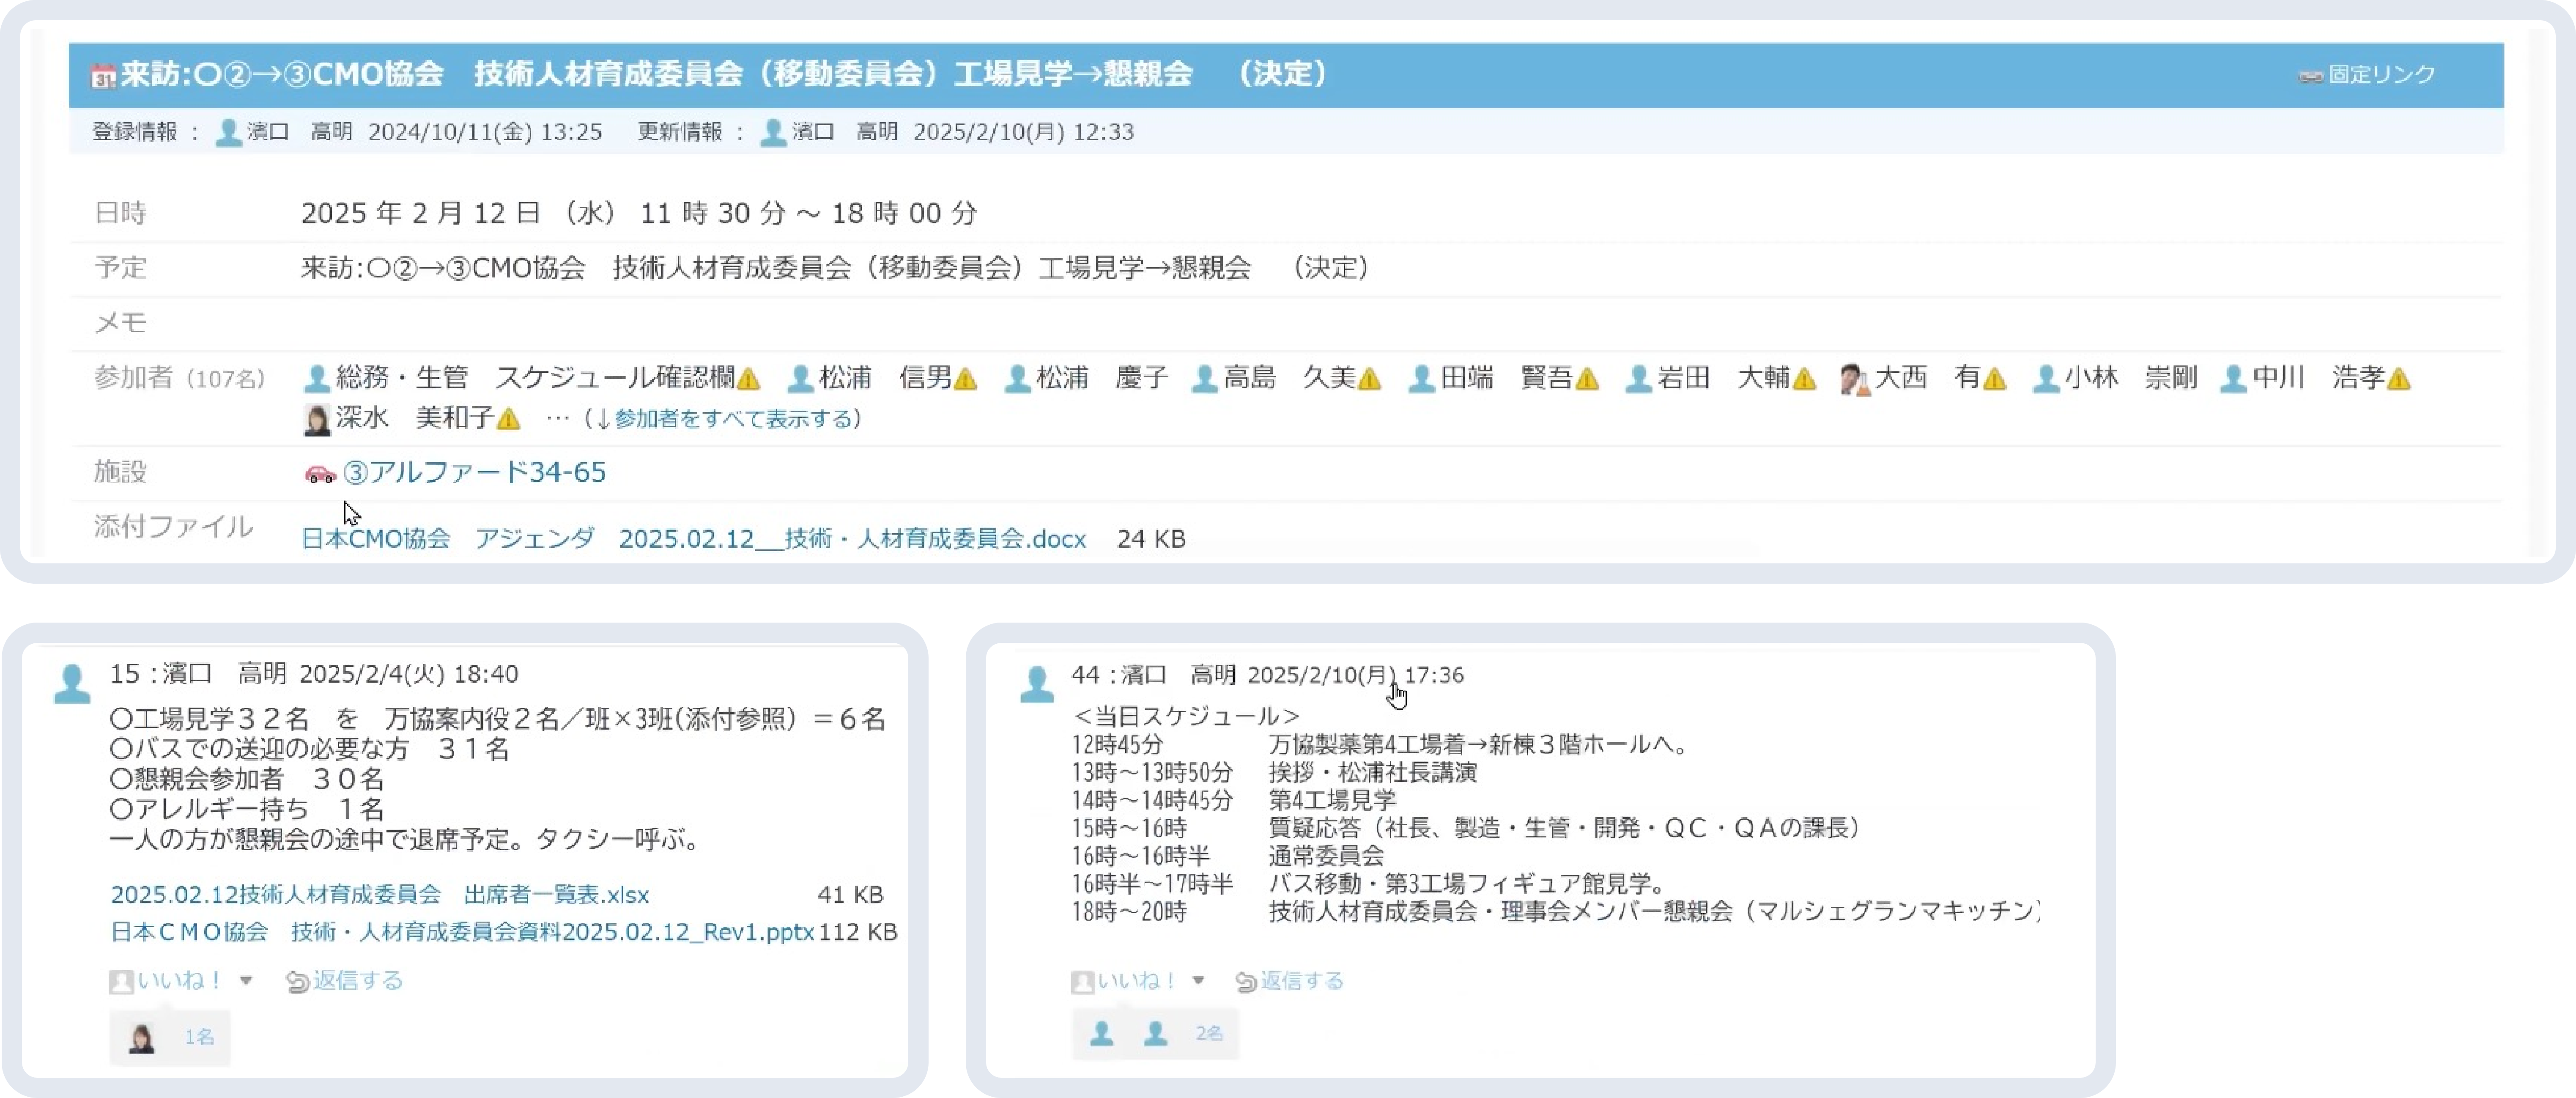Viewport: 2576px width, 1098px height.
Task: Click the red car facility icon
Action: [x=320, y=474]
